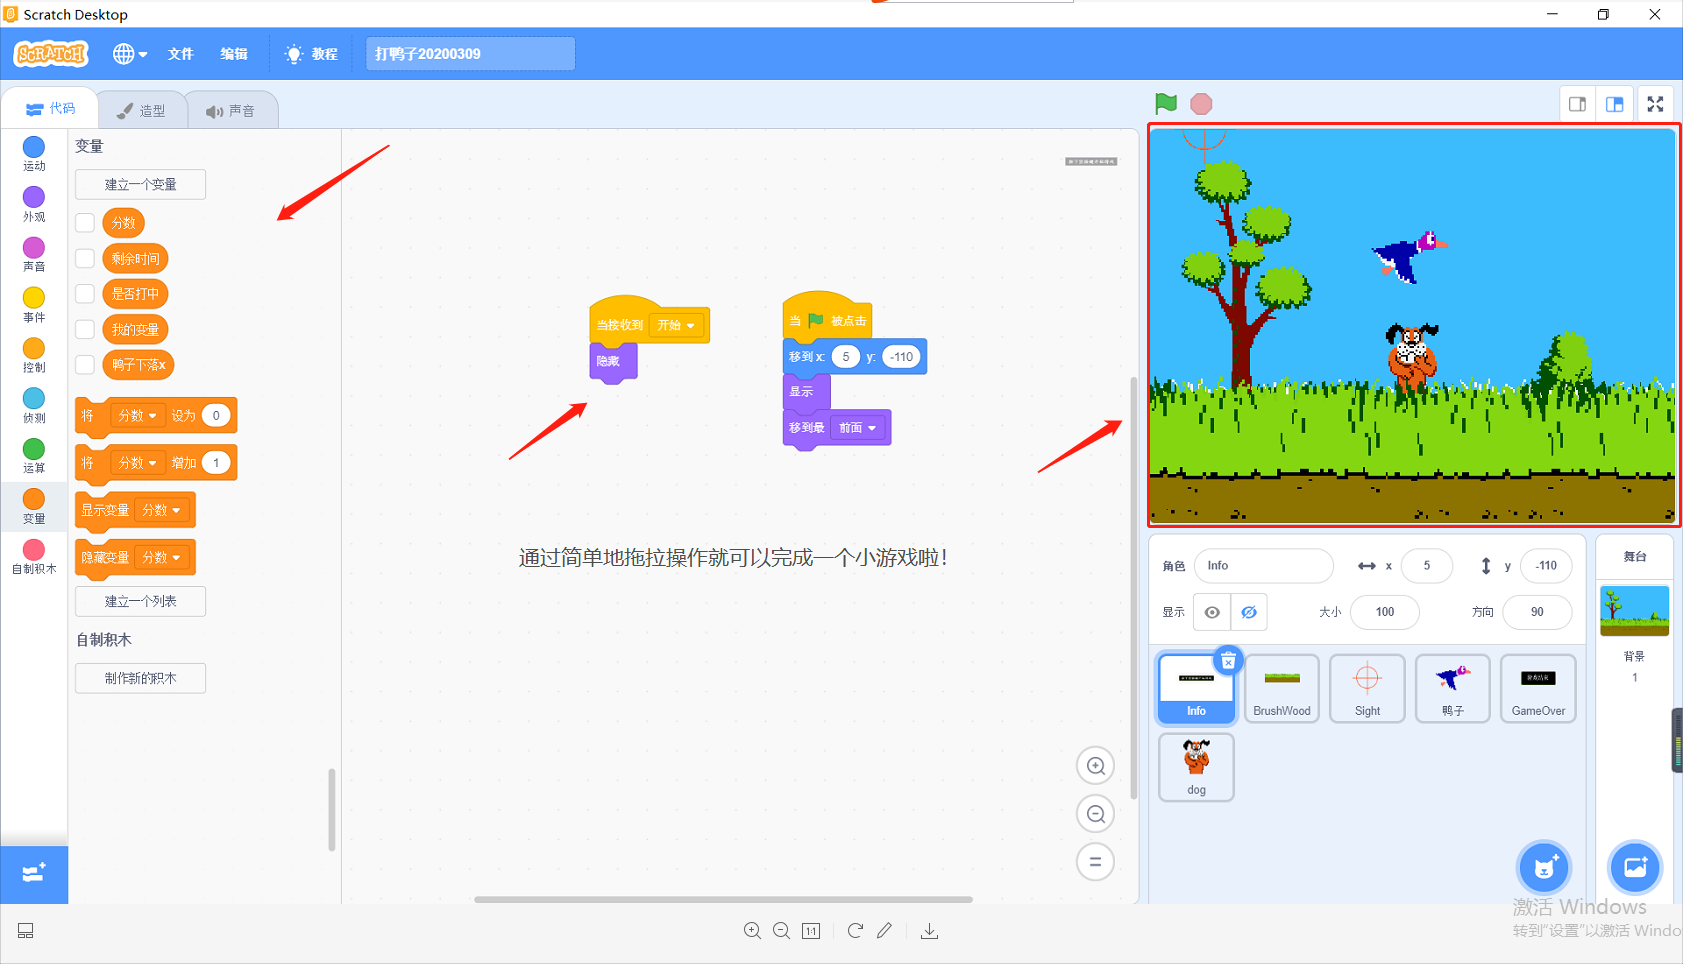Zoom out the code workspace
The height and width of the screenshot is (964, 1683).
pos(1096,814)
